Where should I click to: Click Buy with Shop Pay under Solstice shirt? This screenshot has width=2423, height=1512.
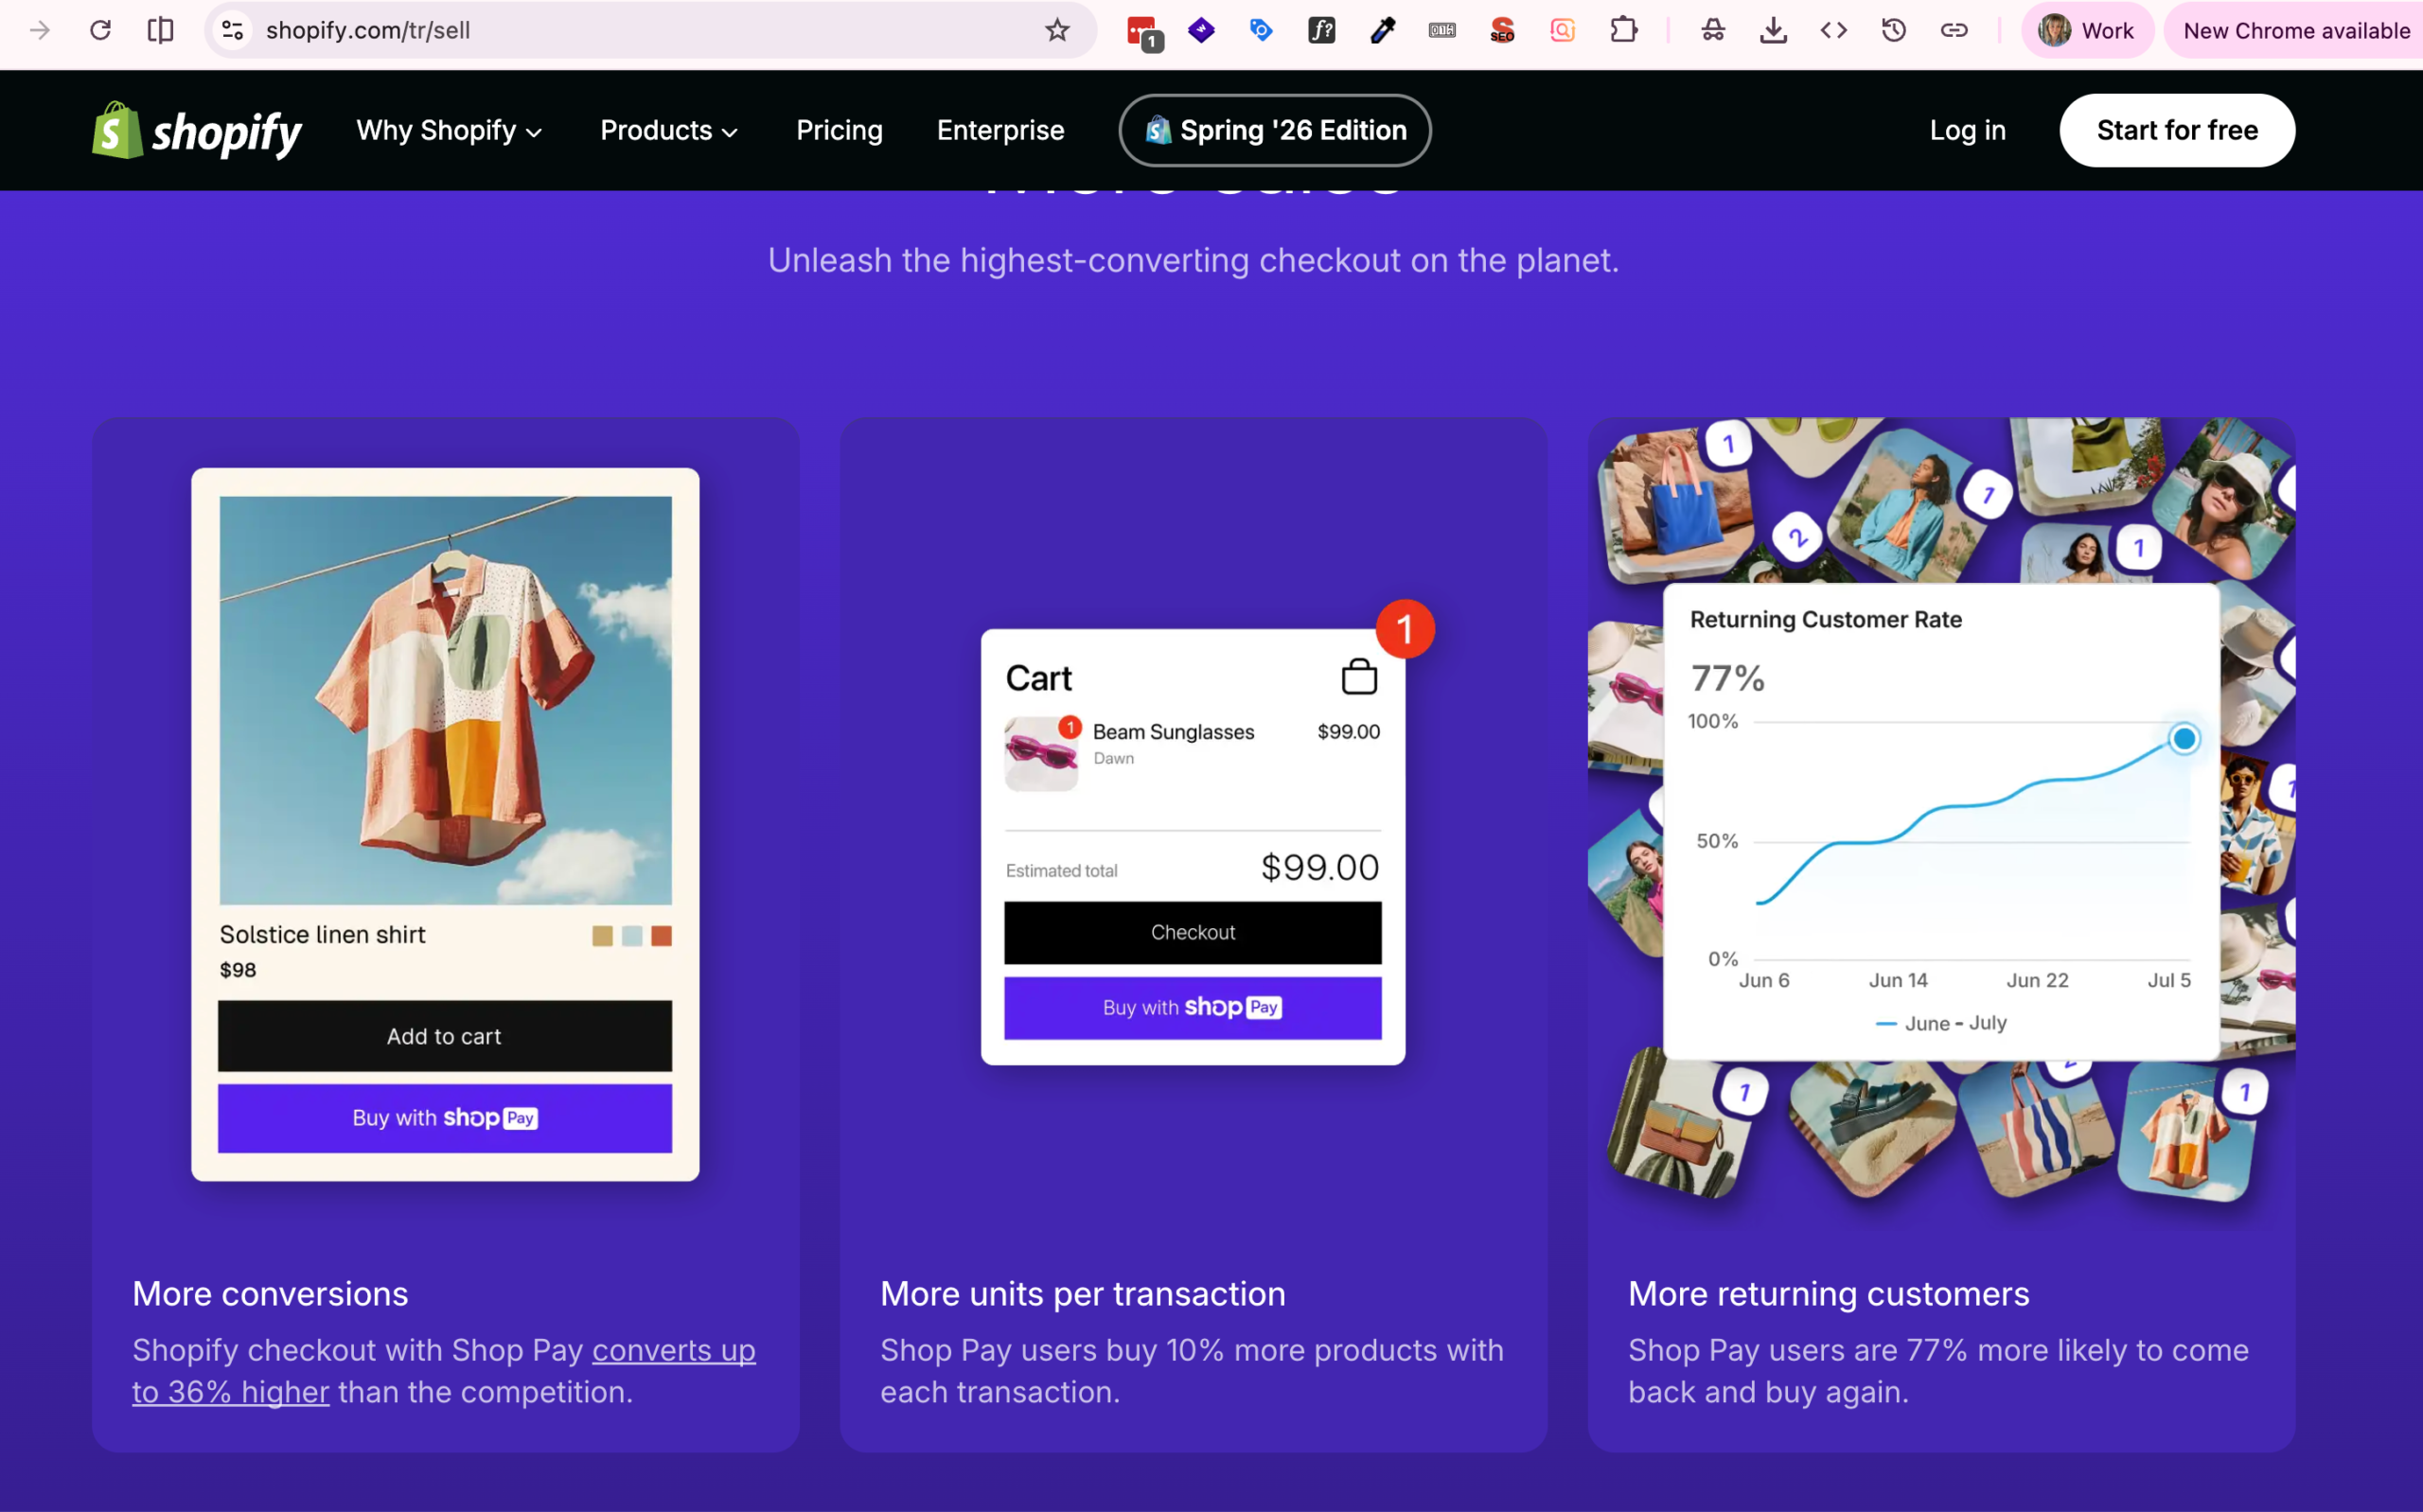tap(445, 1118)
